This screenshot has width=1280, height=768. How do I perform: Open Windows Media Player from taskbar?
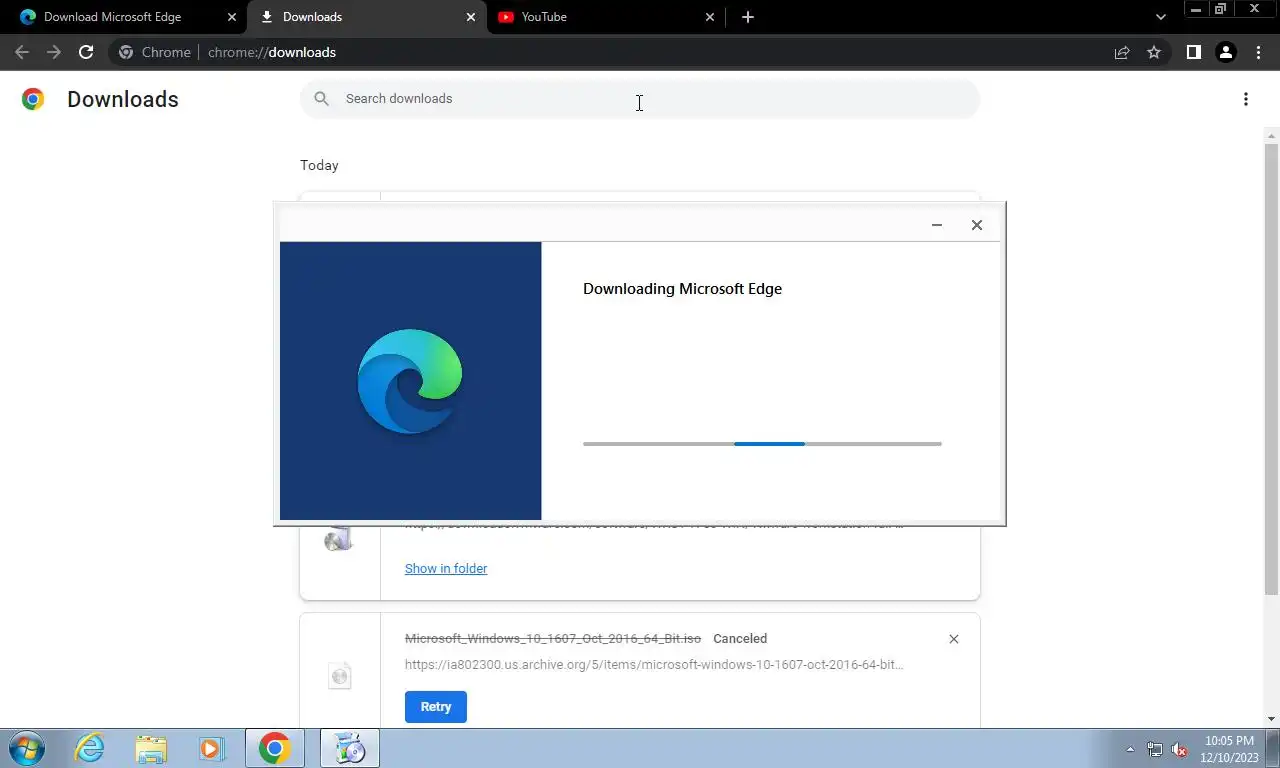click(211, 748)
